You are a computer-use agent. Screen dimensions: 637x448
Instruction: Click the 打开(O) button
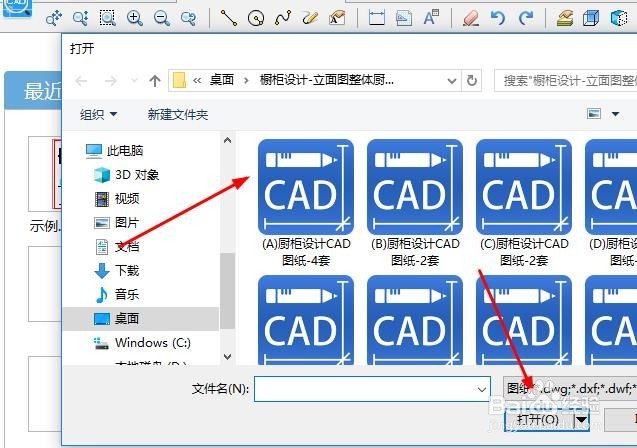(539, 419)
